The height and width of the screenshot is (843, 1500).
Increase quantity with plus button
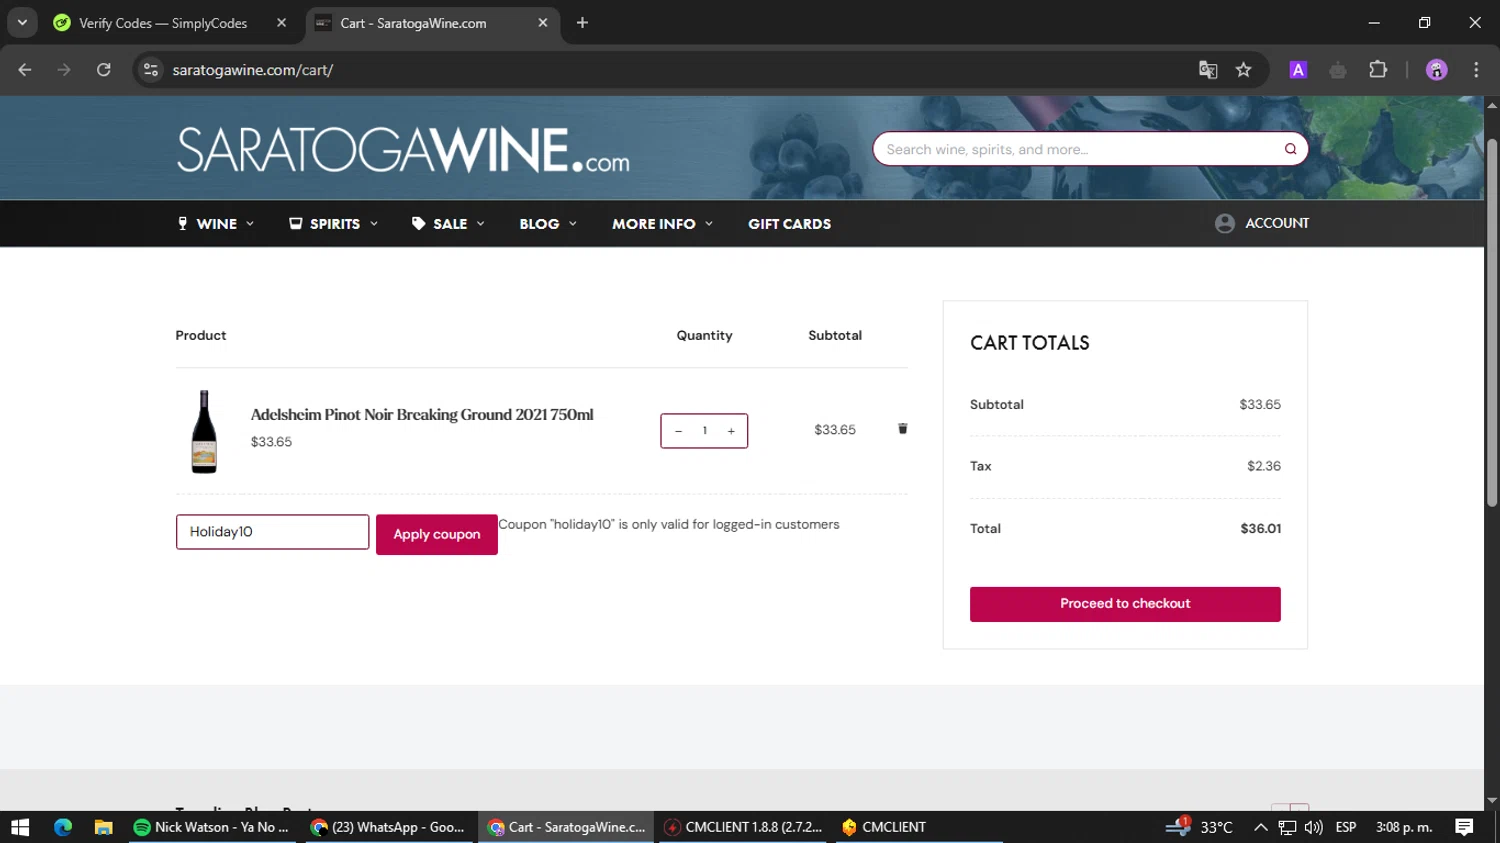731,431
